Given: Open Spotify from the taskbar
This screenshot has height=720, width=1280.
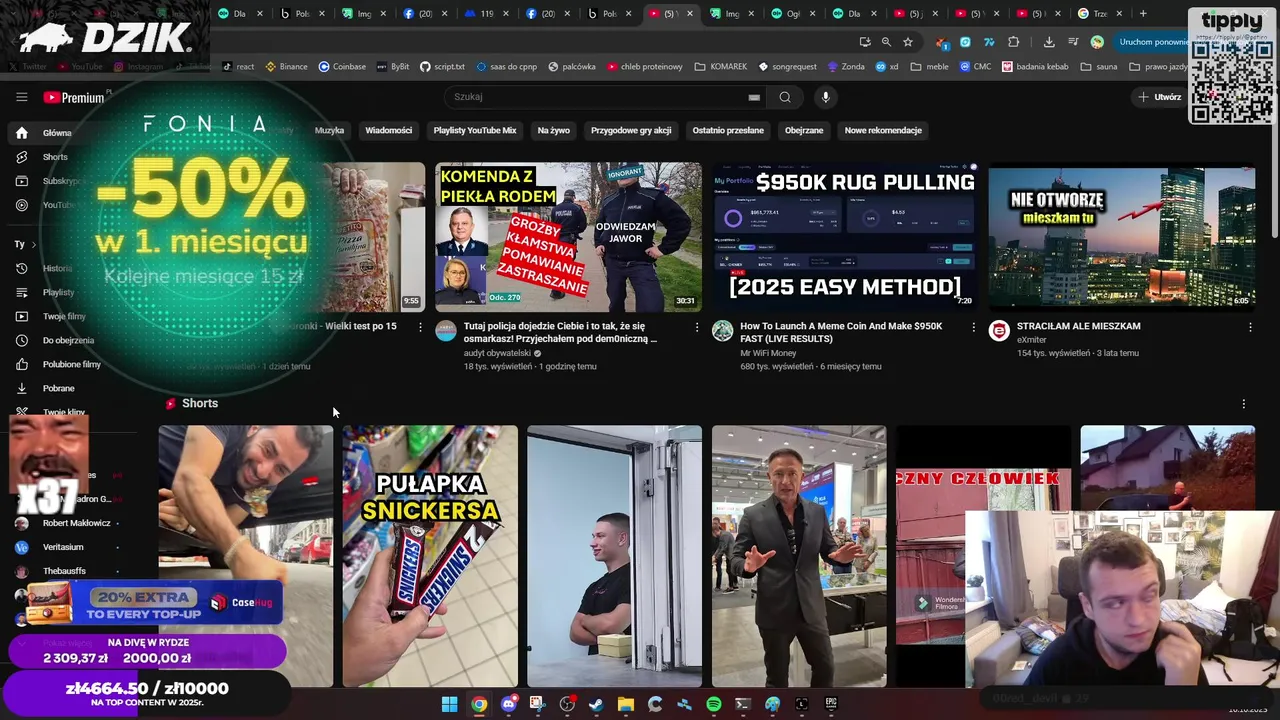Looking at the screenshot, I should point(713,704).
